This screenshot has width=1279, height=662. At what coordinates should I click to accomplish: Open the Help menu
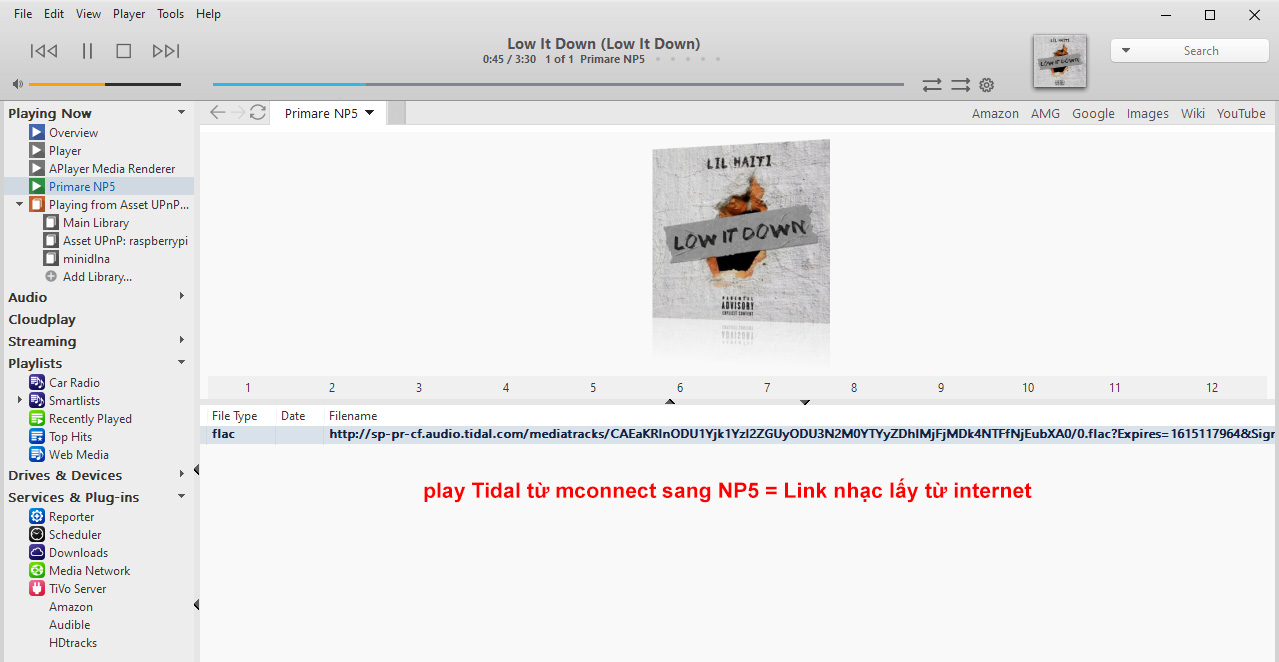click(x=208, y=14)
